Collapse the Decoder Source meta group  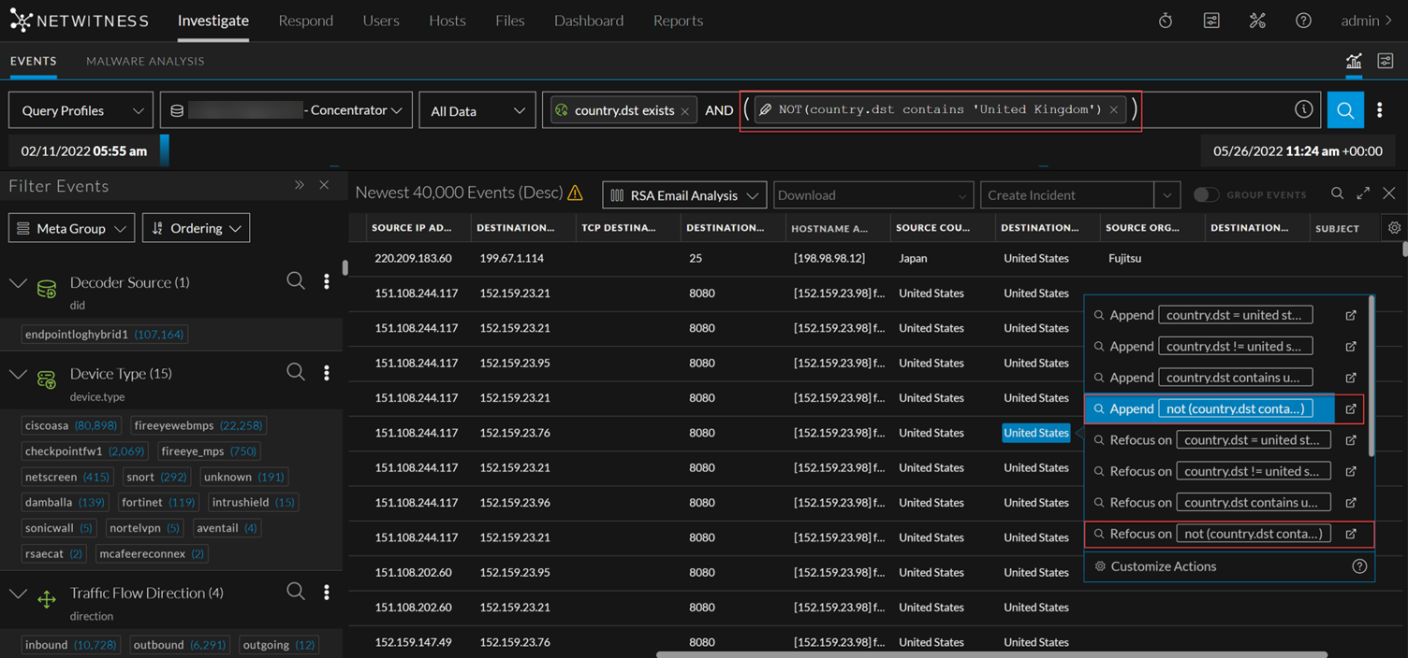[18, 283]
